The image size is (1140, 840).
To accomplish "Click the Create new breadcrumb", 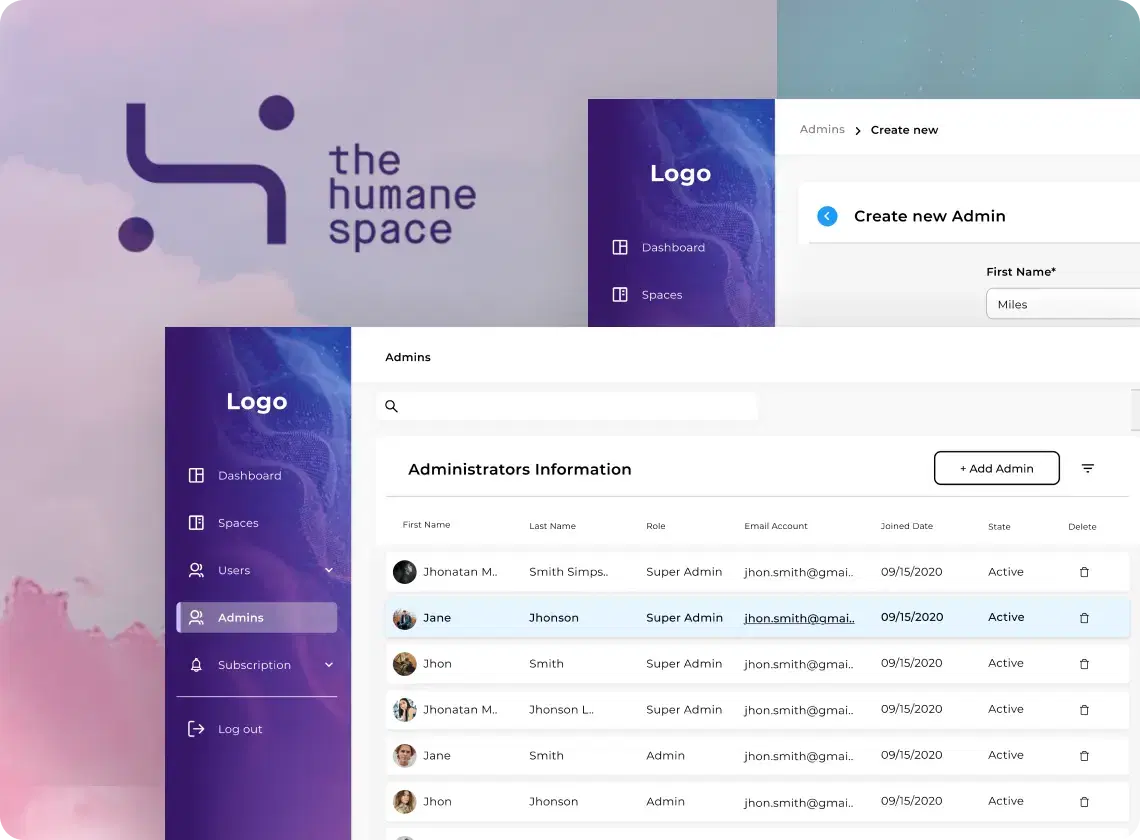I will click(904, 130).
